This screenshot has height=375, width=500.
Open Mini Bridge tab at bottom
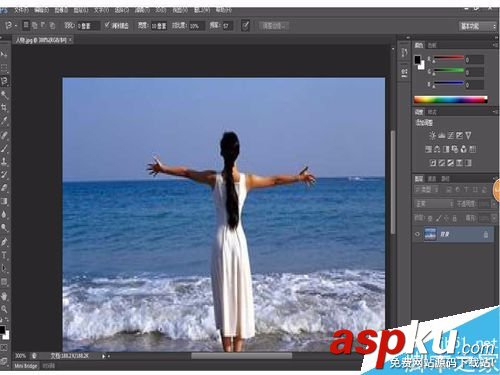tap(26, 366)
